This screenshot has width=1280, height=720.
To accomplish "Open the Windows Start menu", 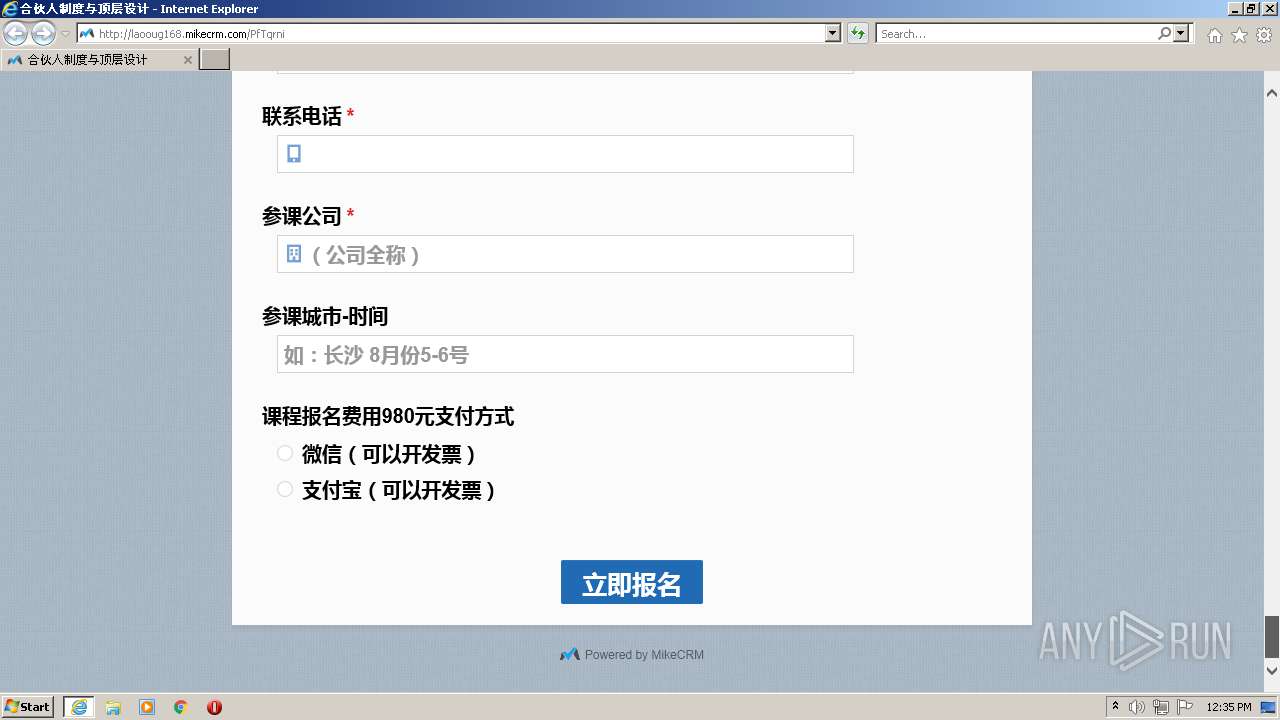I will (x=28, y=707).
